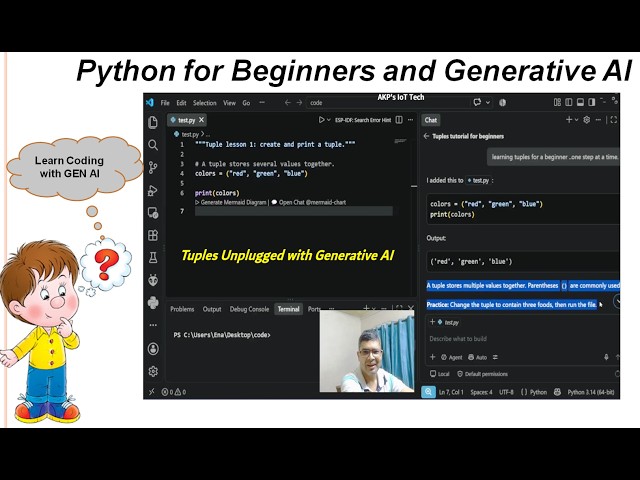This screenshot has width=640, height=480.
Task: Switch to the Debug Console tab
Action: point(249,309)
